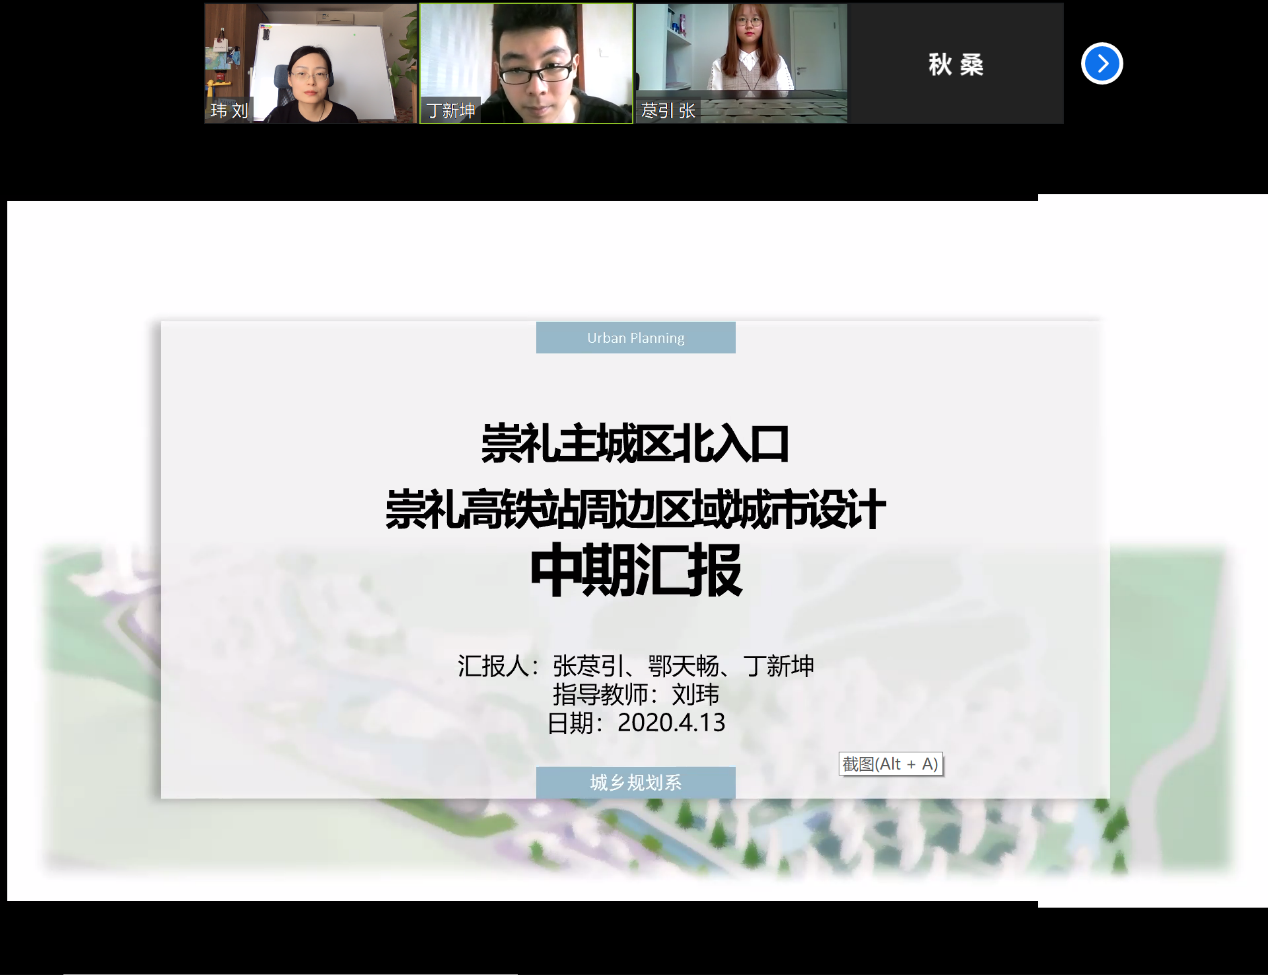Click the 玮 刘 name label
The image size is (1268, 975).
[229, 111]
